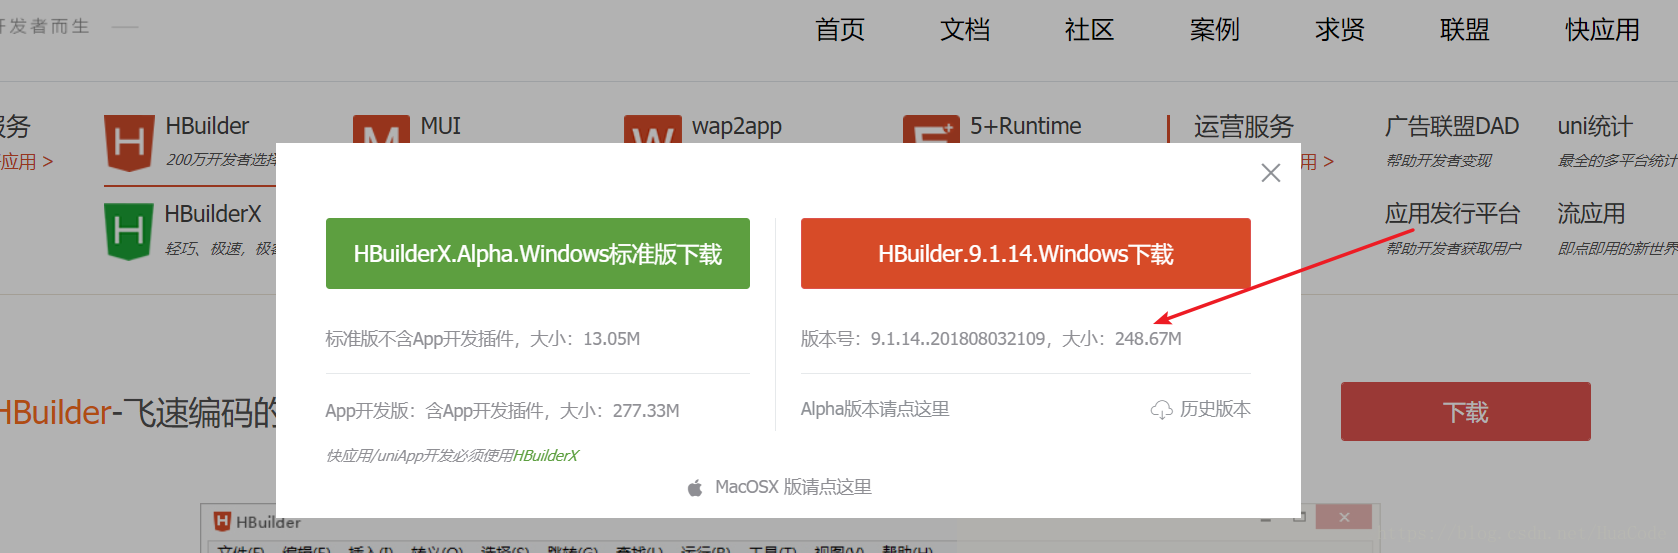1678x553 pixels.
Task: Open 快应用 in top navigation
Action: tap(1603, 30)
